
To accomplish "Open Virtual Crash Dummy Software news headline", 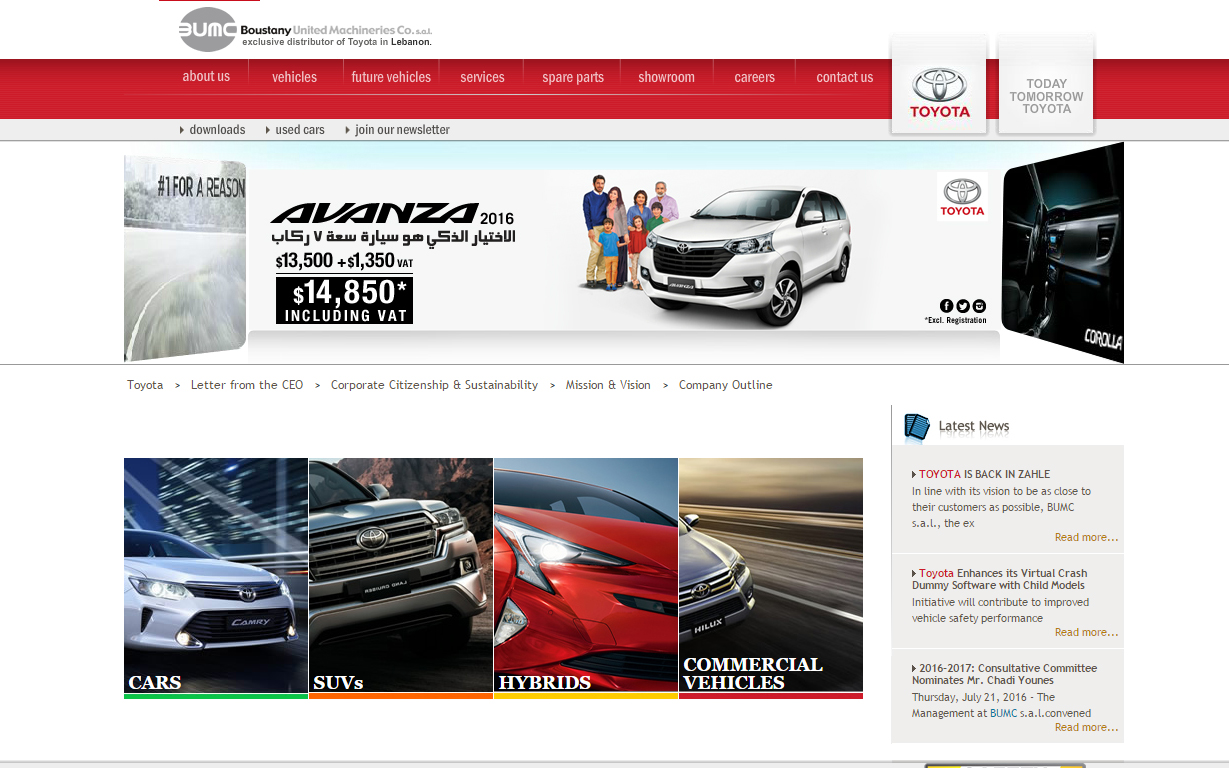I will [999, 579].
